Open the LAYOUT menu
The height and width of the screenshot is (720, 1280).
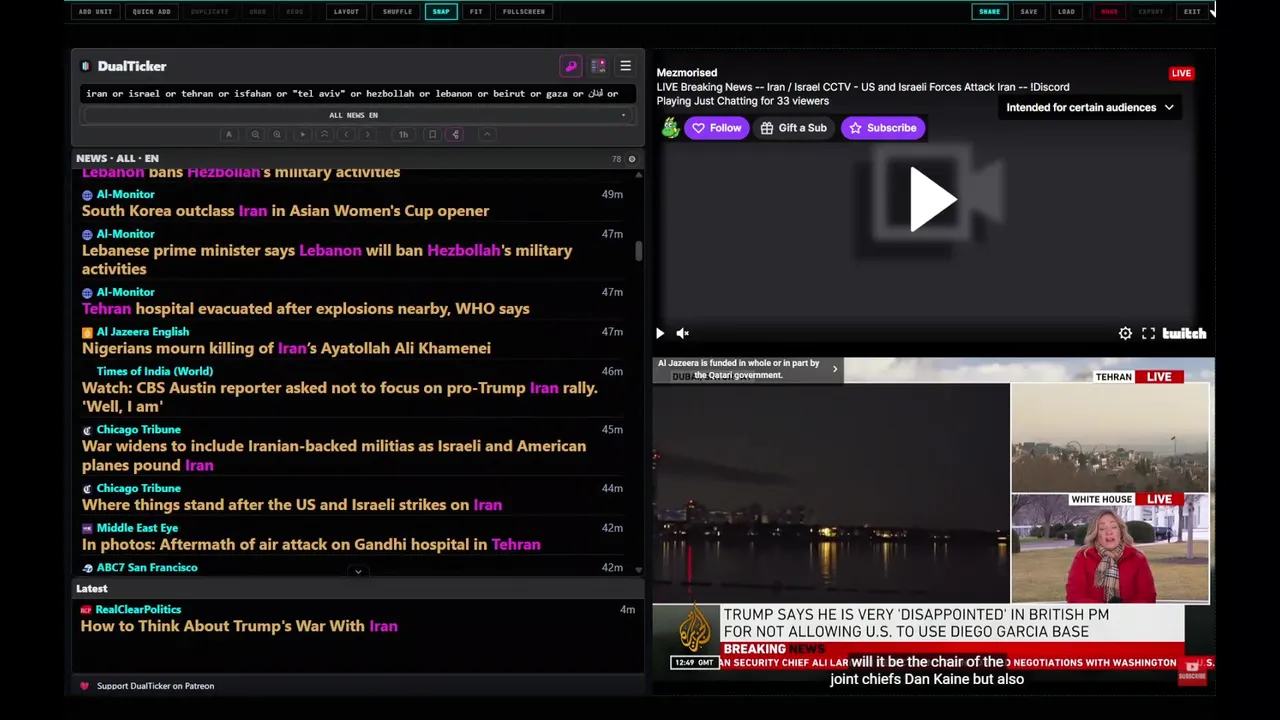346,12
